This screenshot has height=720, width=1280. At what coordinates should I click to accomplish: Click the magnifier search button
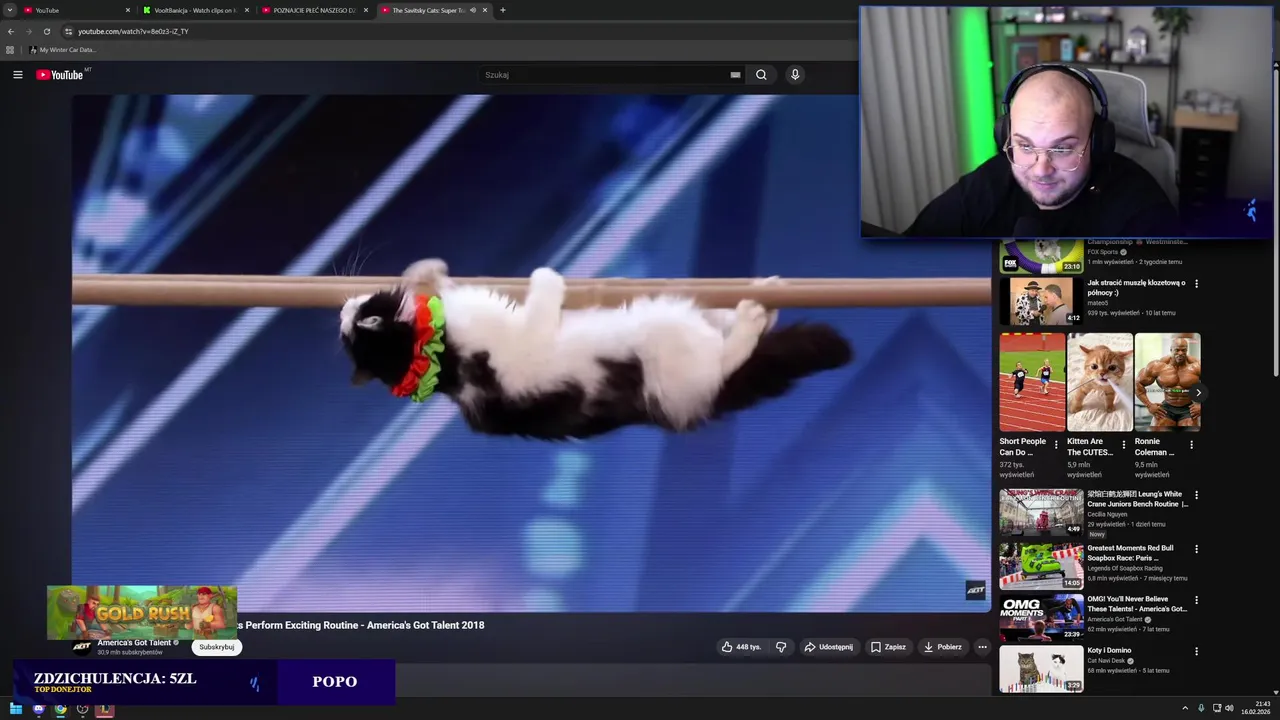click(x=761, y=75)
